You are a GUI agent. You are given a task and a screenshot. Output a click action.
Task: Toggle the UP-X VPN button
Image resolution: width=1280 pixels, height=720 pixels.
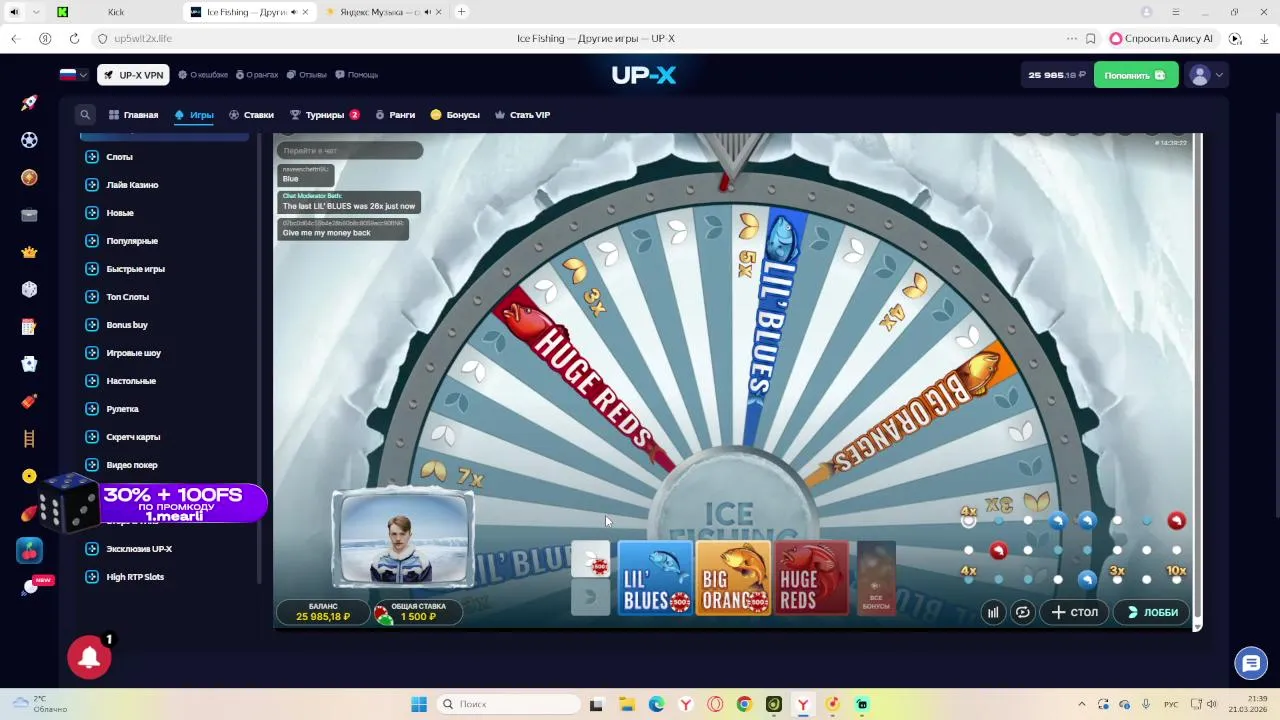133,75
